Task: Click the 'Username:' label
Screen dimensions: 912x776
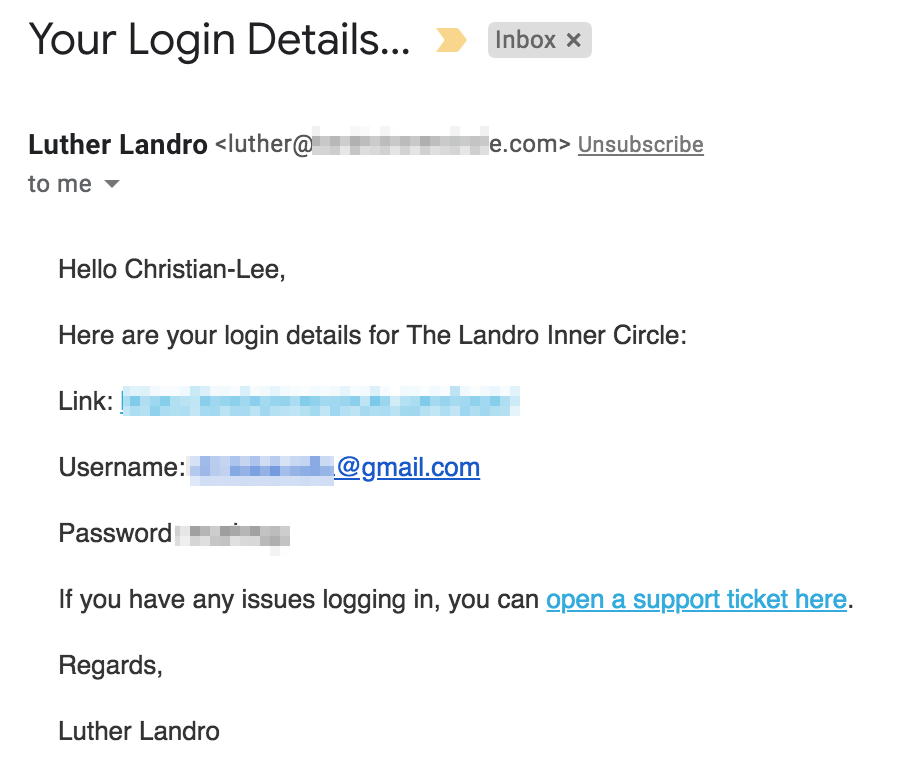Action: click(x=122, y=467)
